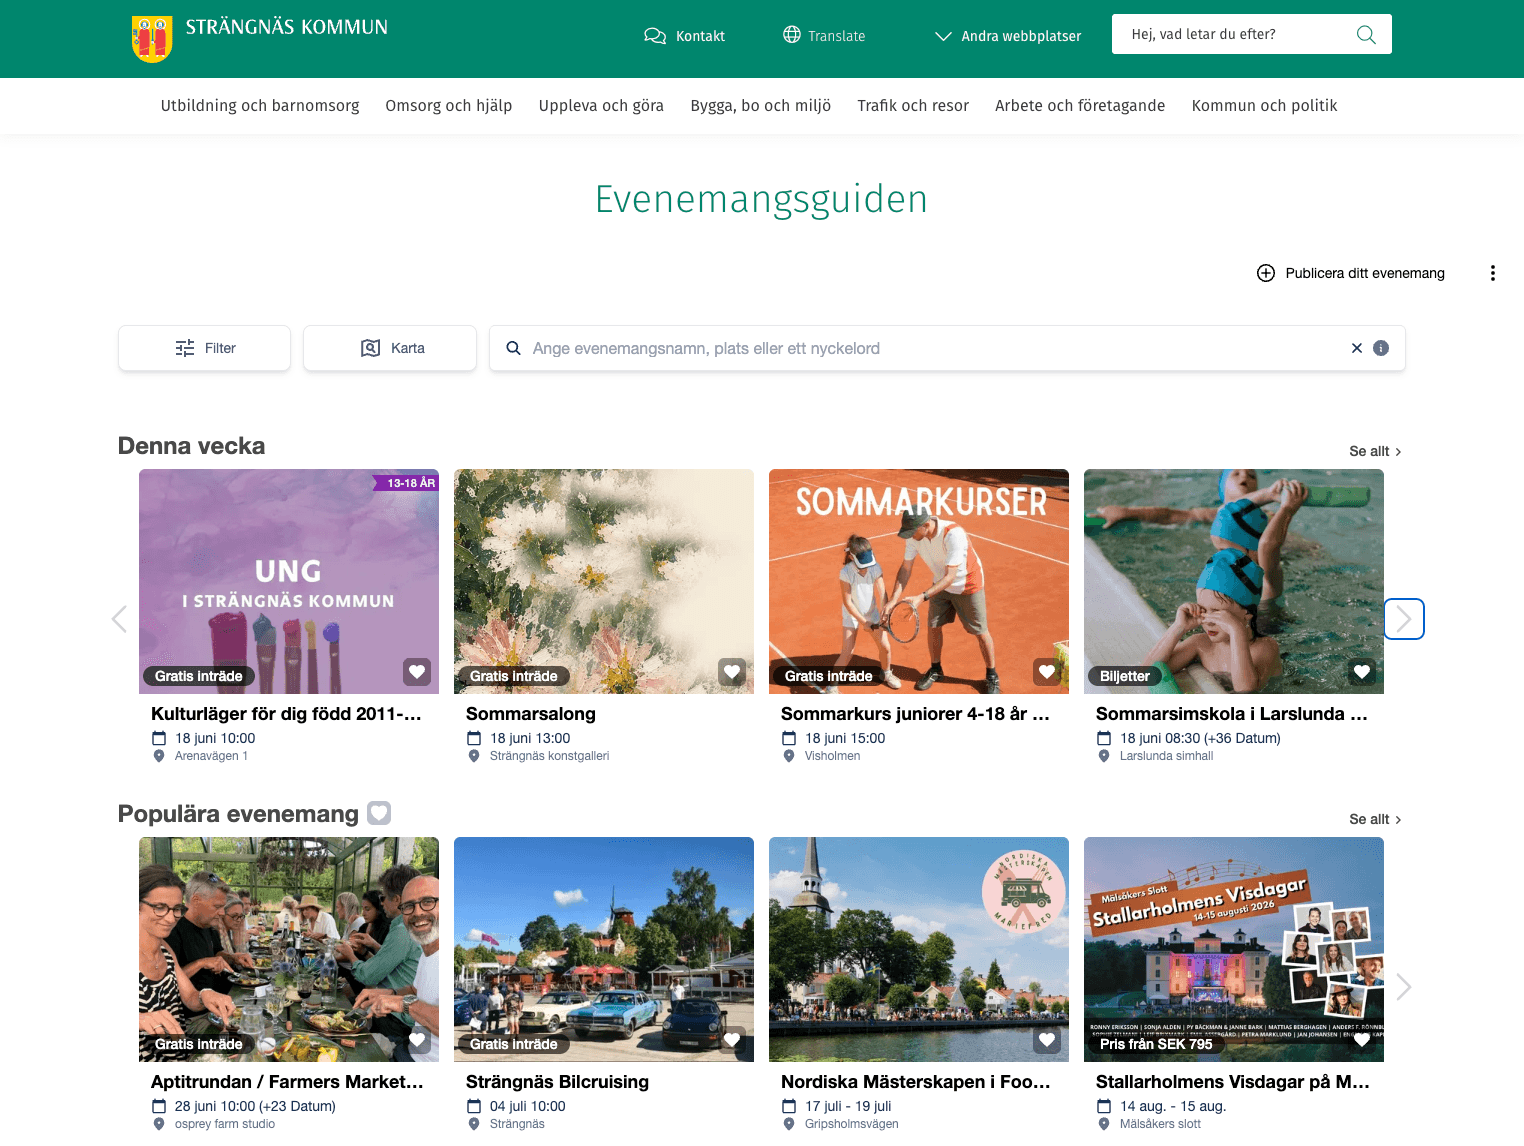Favorite the Kulturläger event with the heart icon

click(417, 672)
